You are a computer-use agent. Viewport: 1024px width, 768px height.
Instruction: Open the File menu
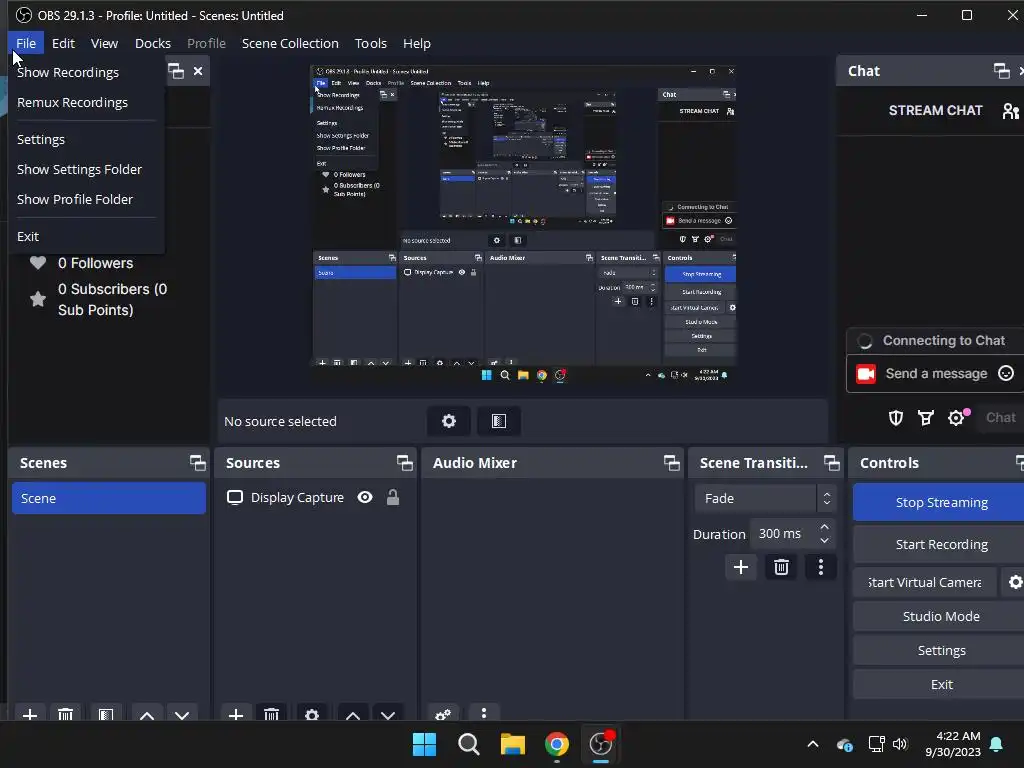pos(26,43)
